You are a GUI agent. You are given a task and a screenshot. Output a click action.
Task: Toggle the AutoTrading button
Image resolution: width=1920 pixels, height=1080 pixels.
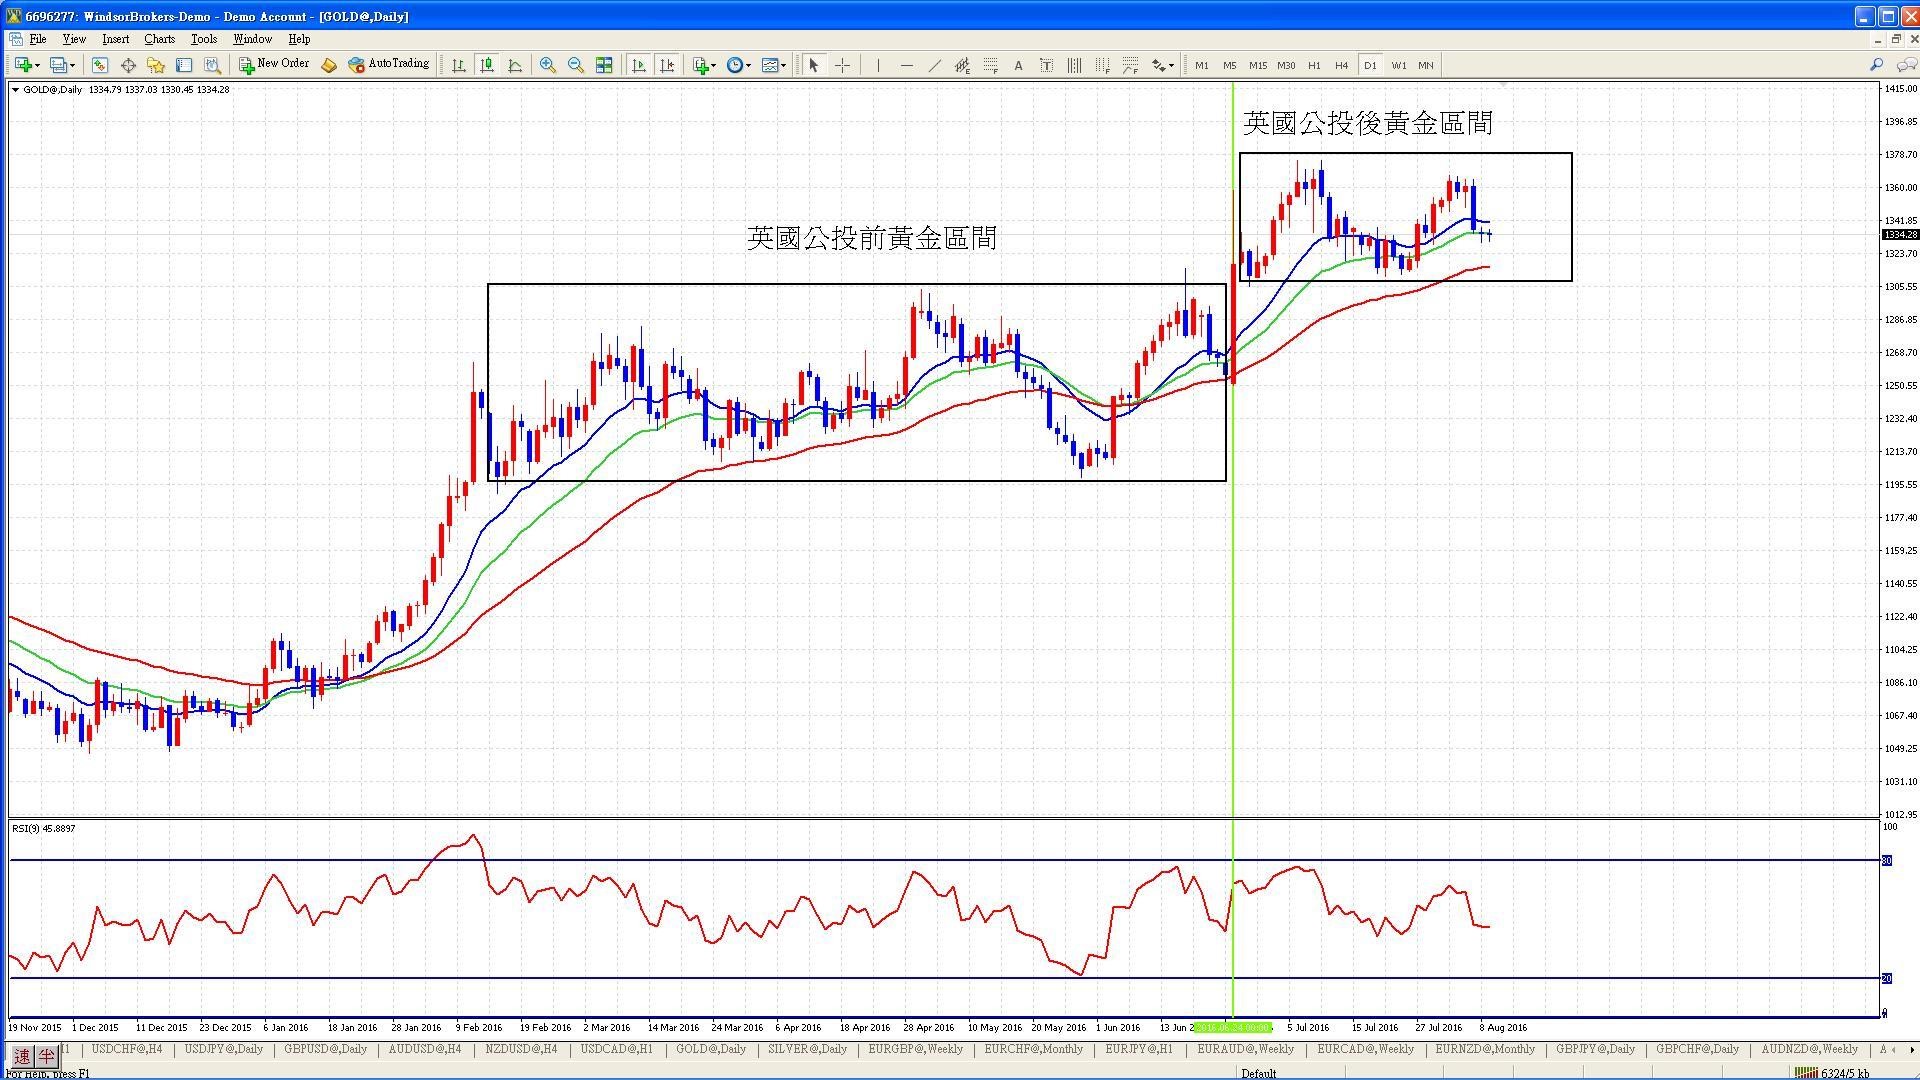pos(388,64)
